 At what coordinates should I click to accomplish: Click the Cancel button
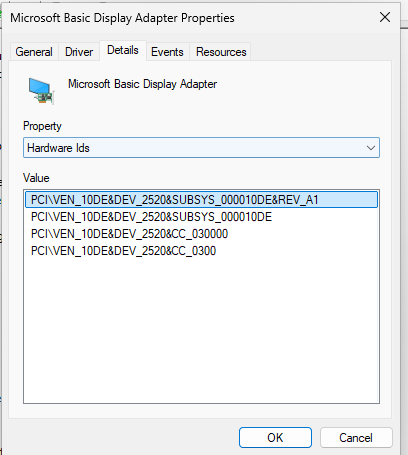tap(356, 437)
